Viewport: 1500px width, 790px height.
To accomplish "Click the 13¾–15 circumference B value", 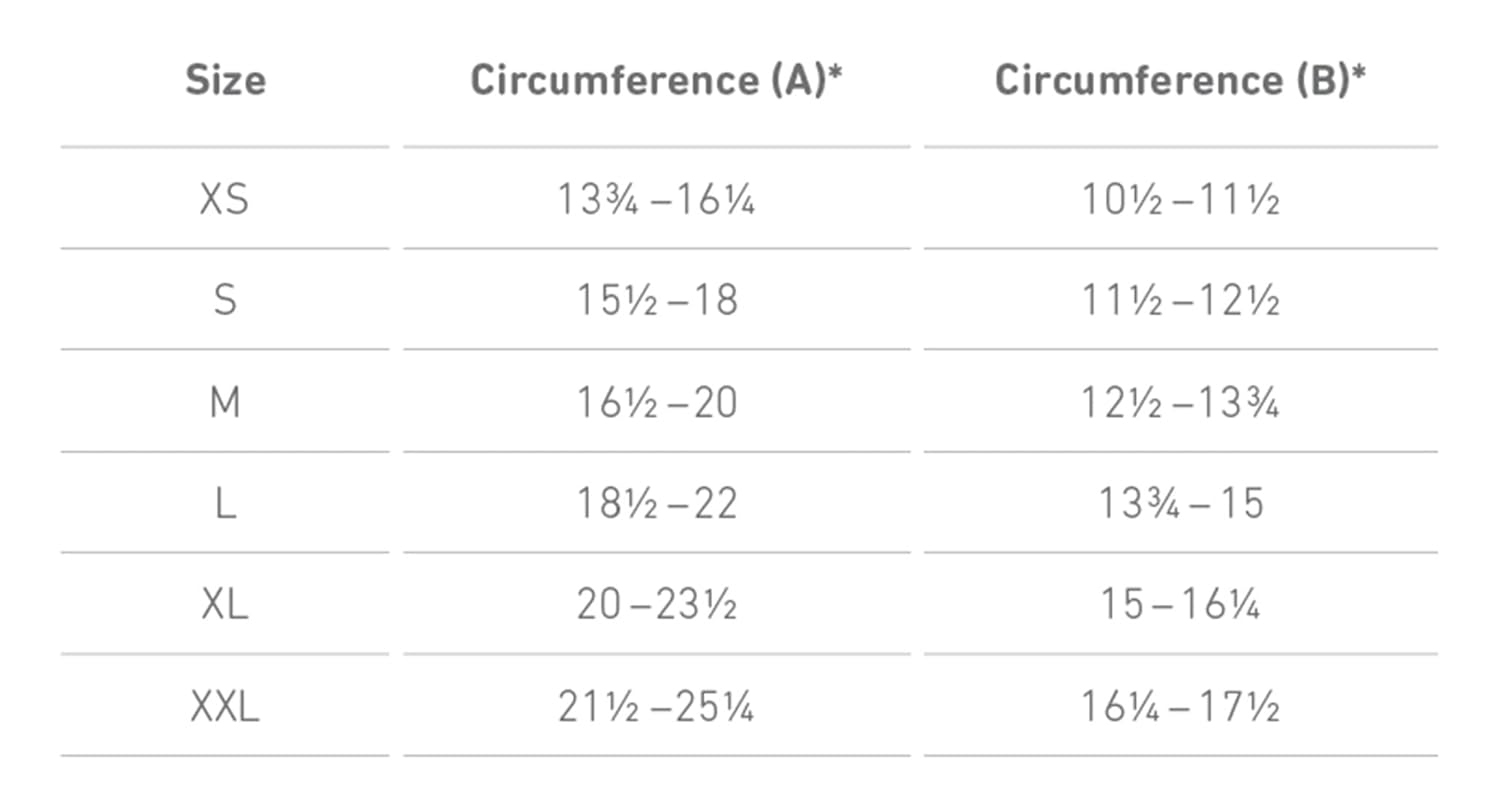I will click(1181, 503).
